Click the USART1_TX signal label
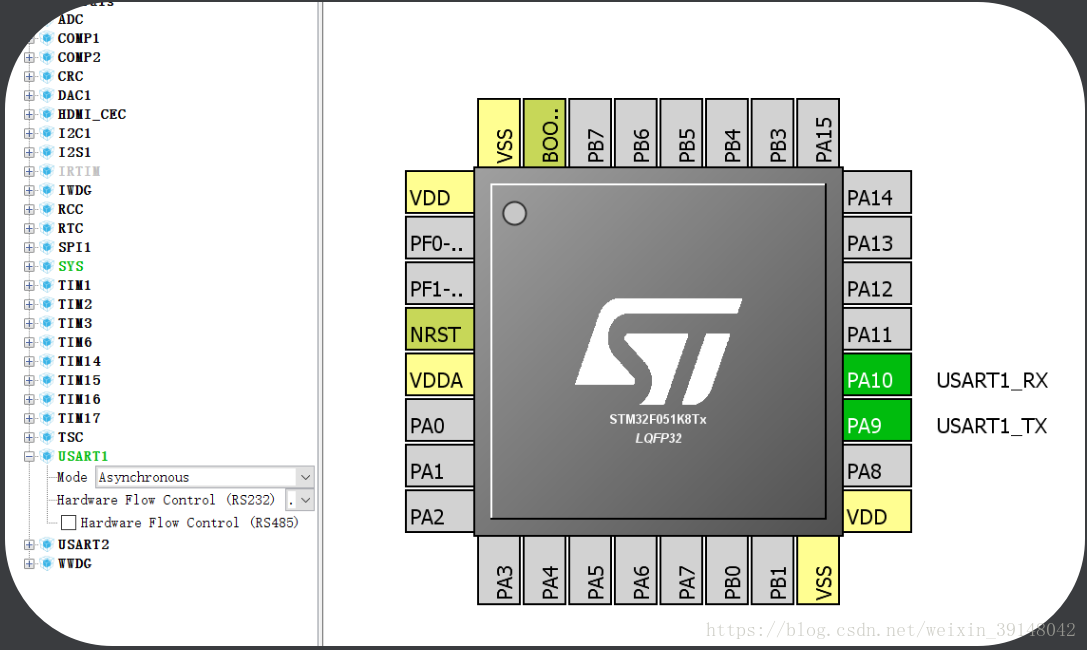Screen dimensions: 1087x650 (992, 426)
